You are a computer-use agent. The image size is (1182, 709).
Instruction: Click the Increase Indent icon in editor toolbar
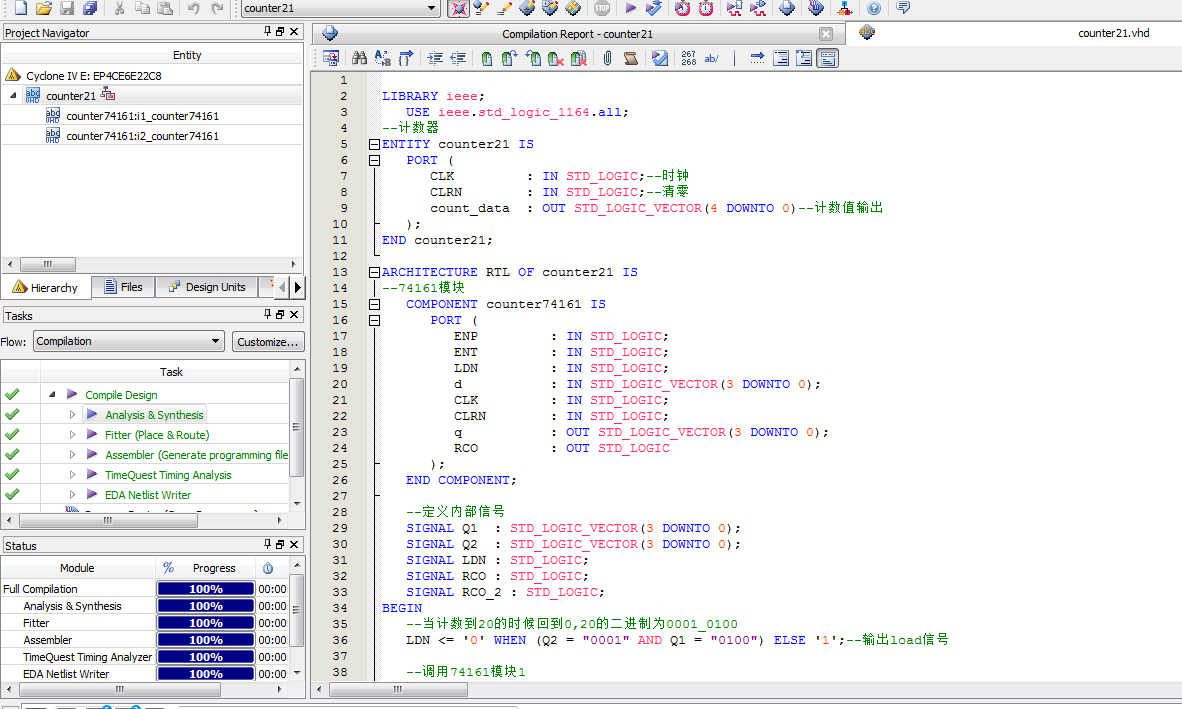click(434, 59)
